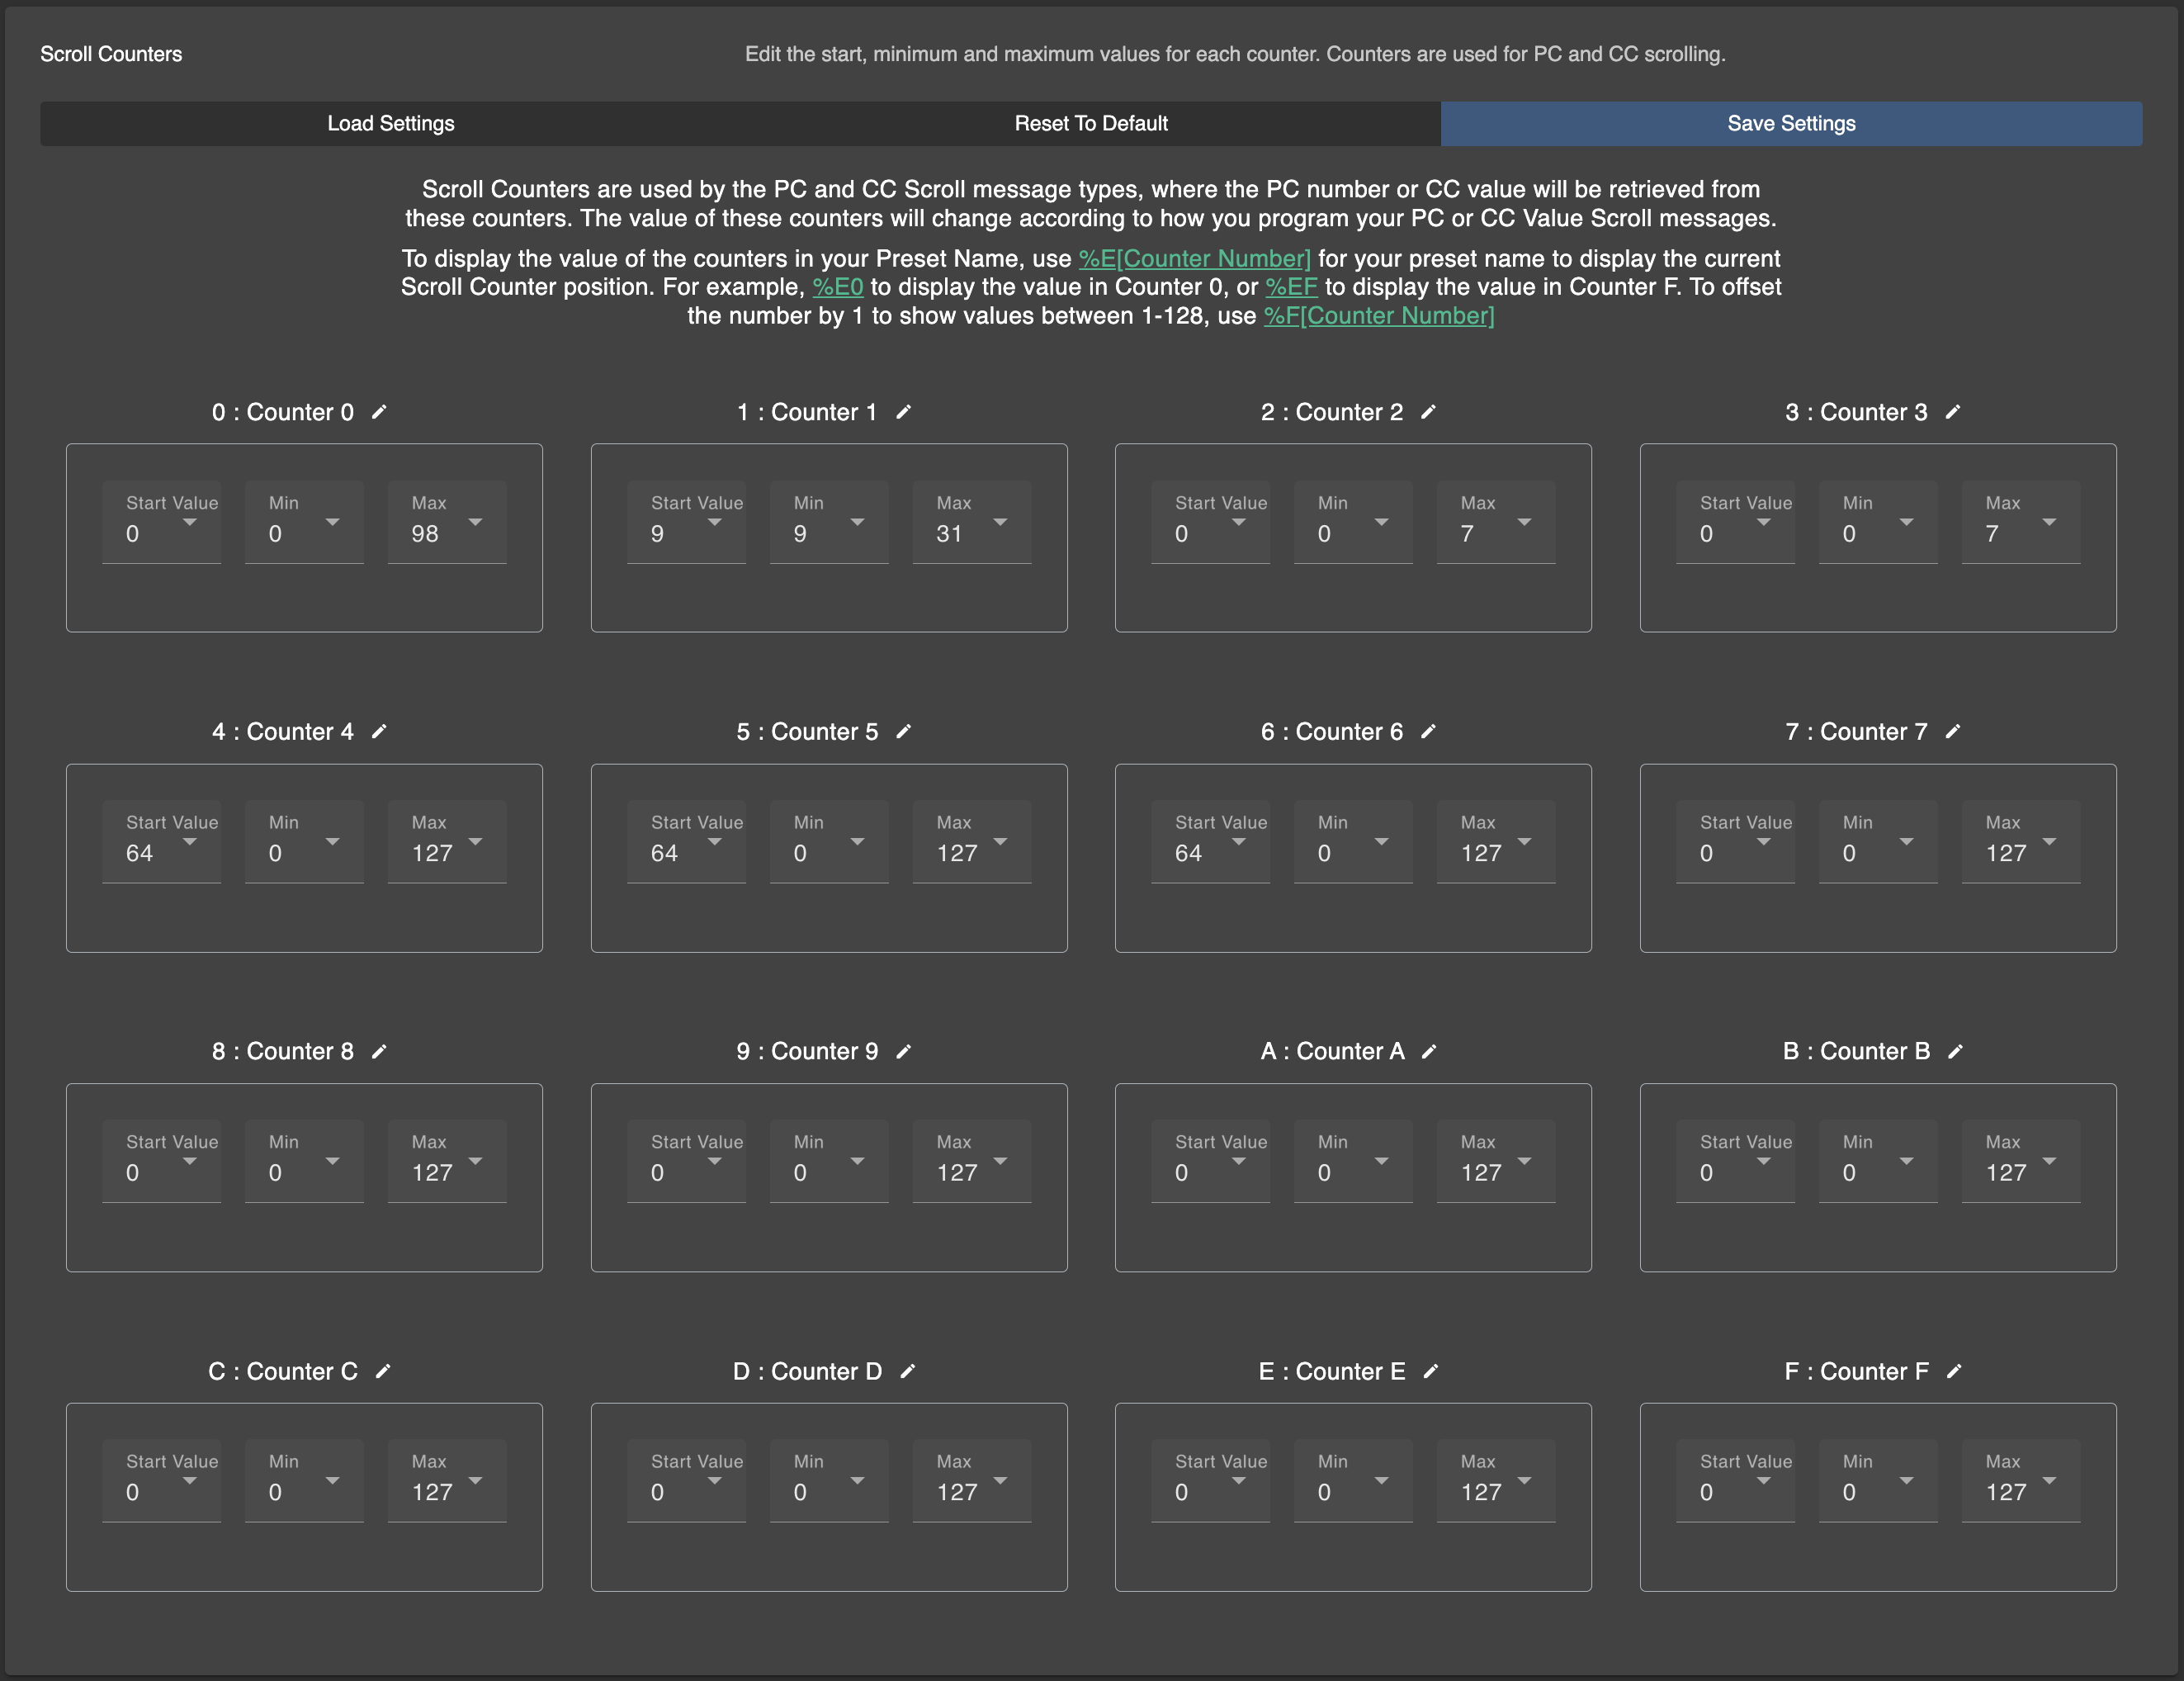Image resolution: width=2184 pixels, height=1681 pixels.
Task: Open Start Value dropdown for Counter 5
Action: pyautogui.click(x=716, y=841)
